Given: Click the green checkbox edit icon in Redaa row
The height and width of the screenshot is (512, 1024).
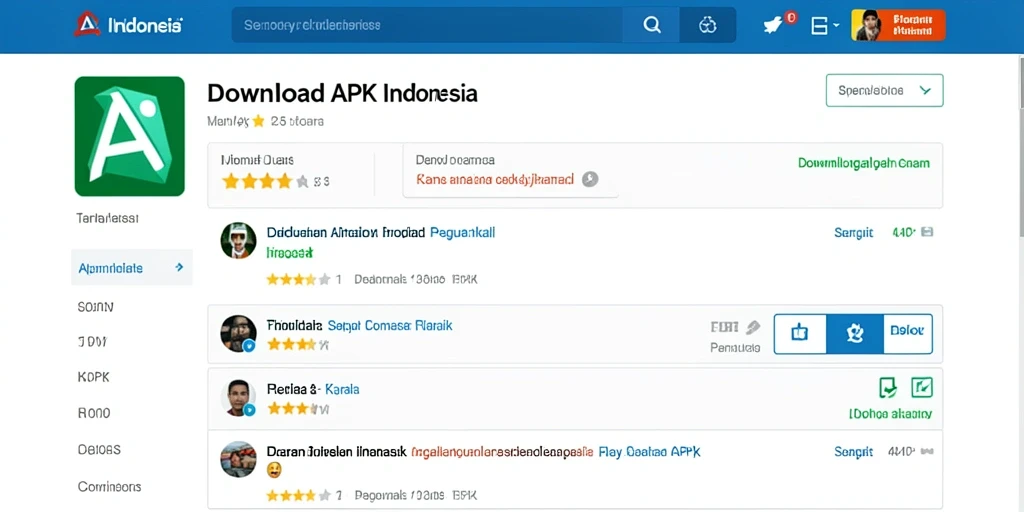Looking at the screenshot, I should point(921,387).
